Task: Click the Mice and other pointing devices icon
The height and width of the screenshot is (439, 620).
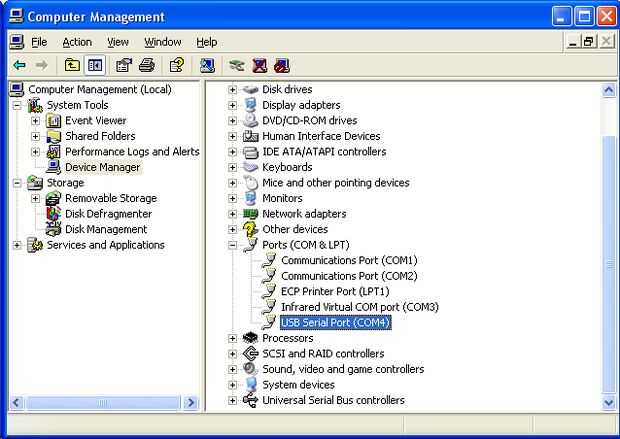Action: tap(250, 183)
